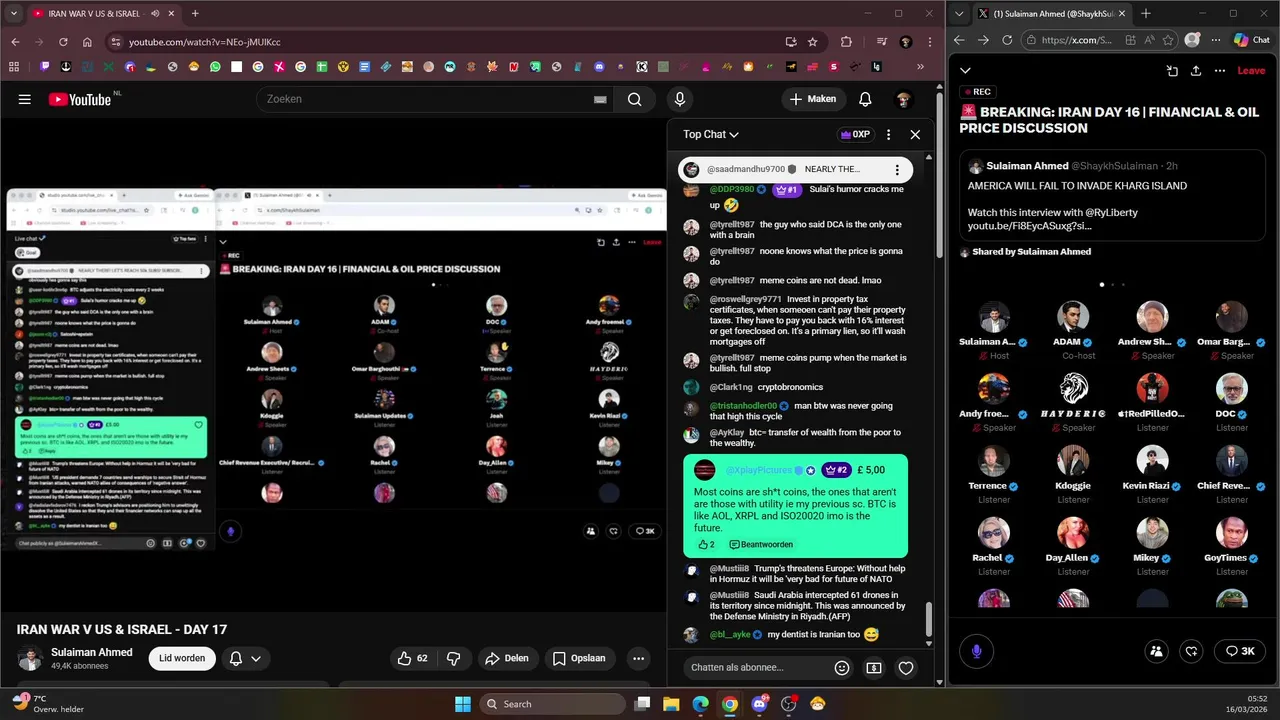Open the WhatsApp bookmark in bookmarks bar
The image size is (1280, 720).
215,67
